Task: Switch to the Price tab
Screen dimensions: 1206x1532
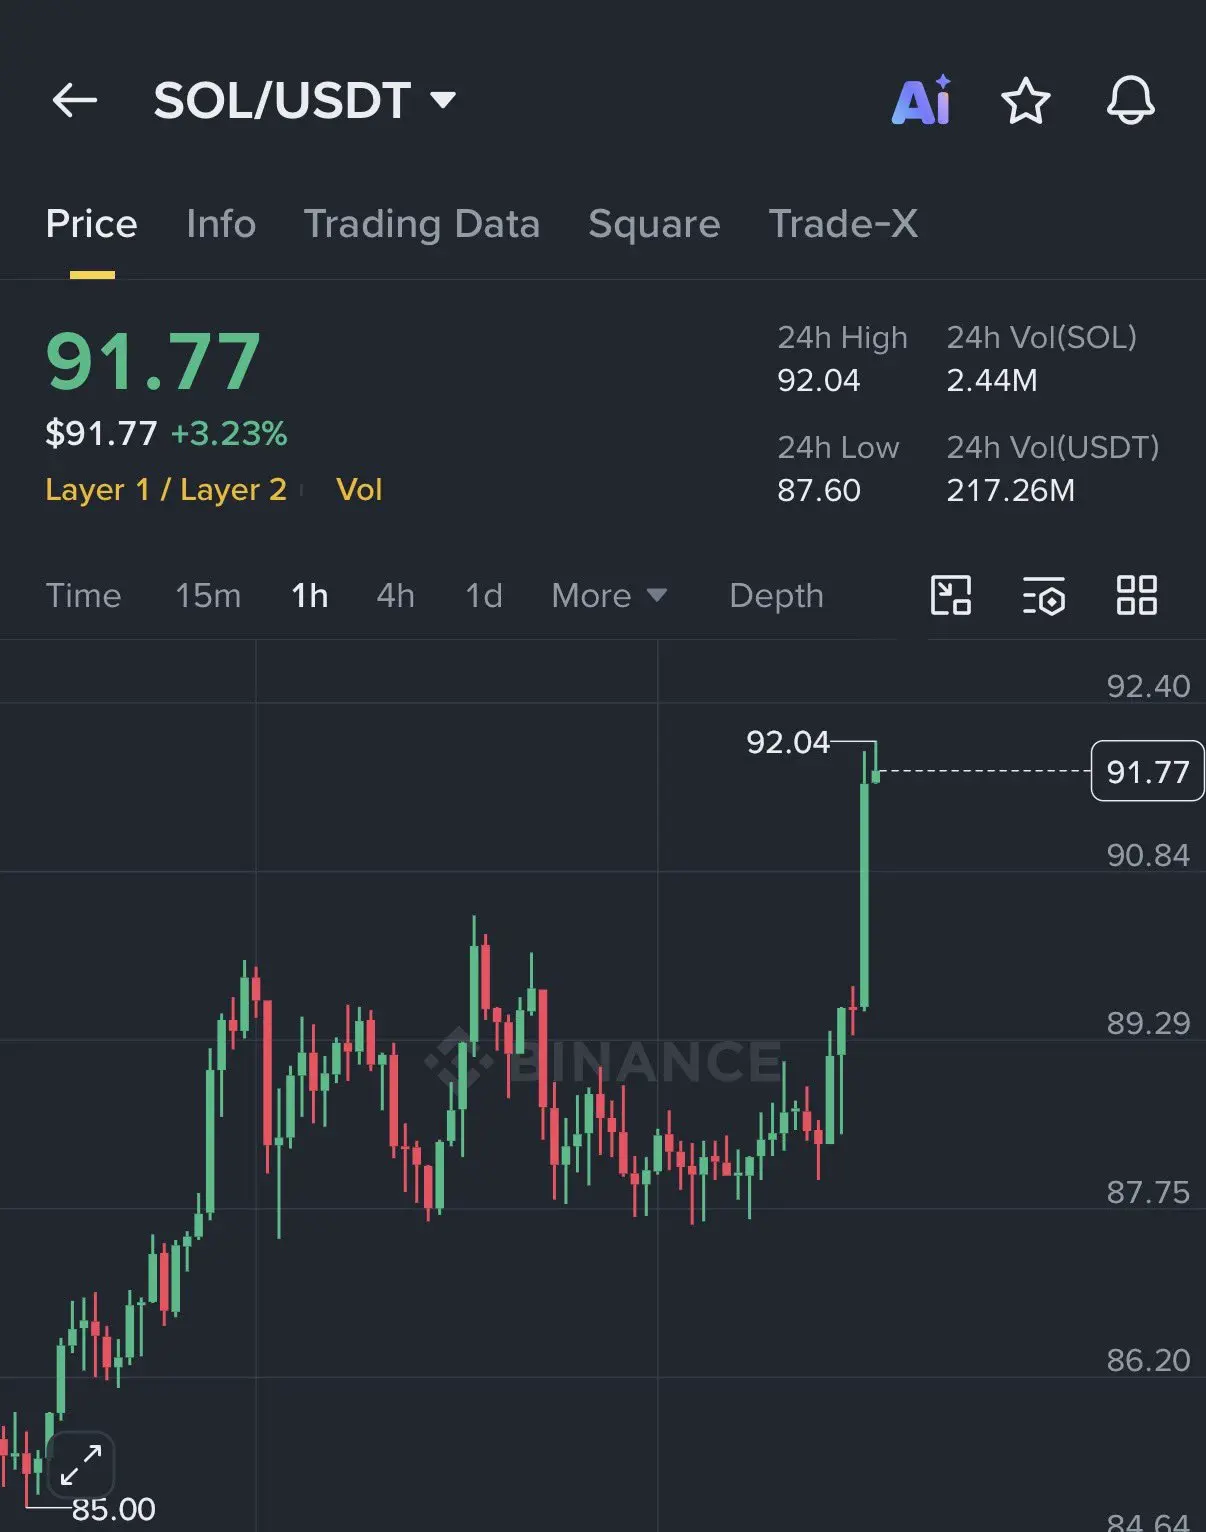Action: [91, 224]
